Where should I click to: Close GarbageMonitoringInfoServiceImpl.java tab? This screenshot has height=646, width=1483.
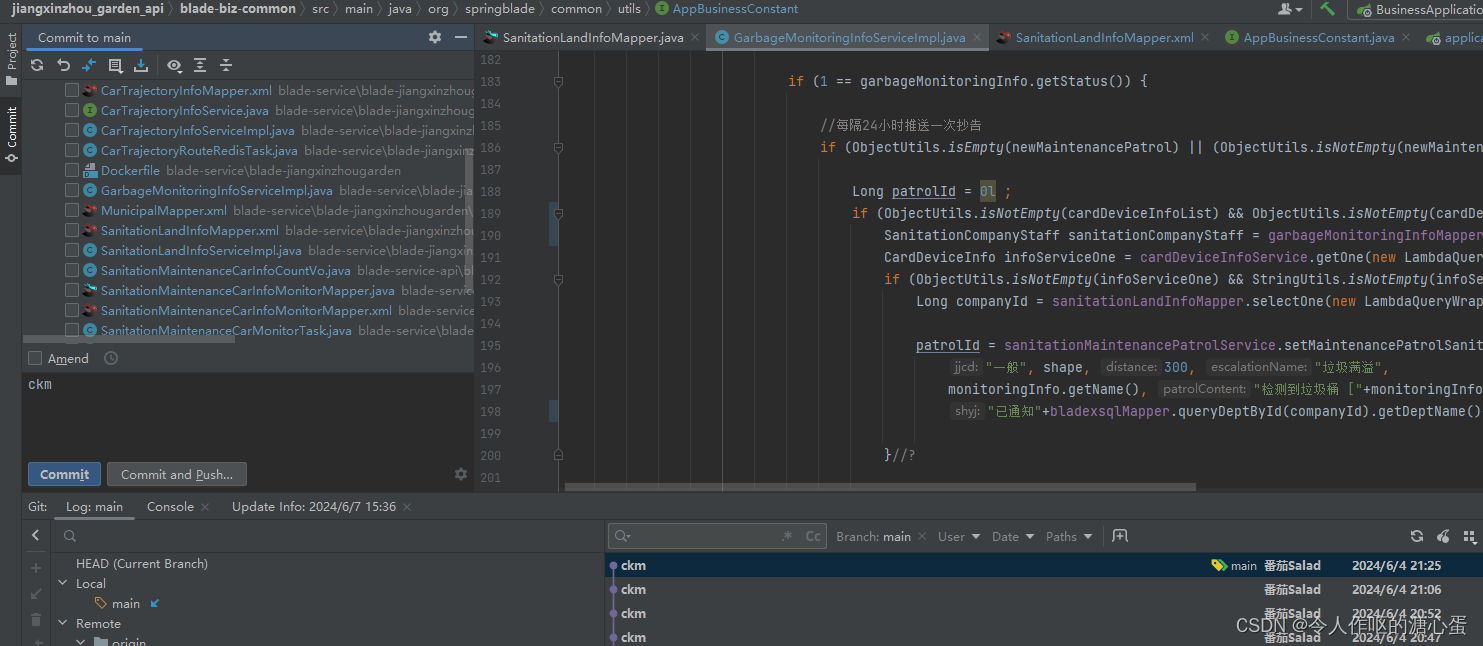click(x=976, y=38)
